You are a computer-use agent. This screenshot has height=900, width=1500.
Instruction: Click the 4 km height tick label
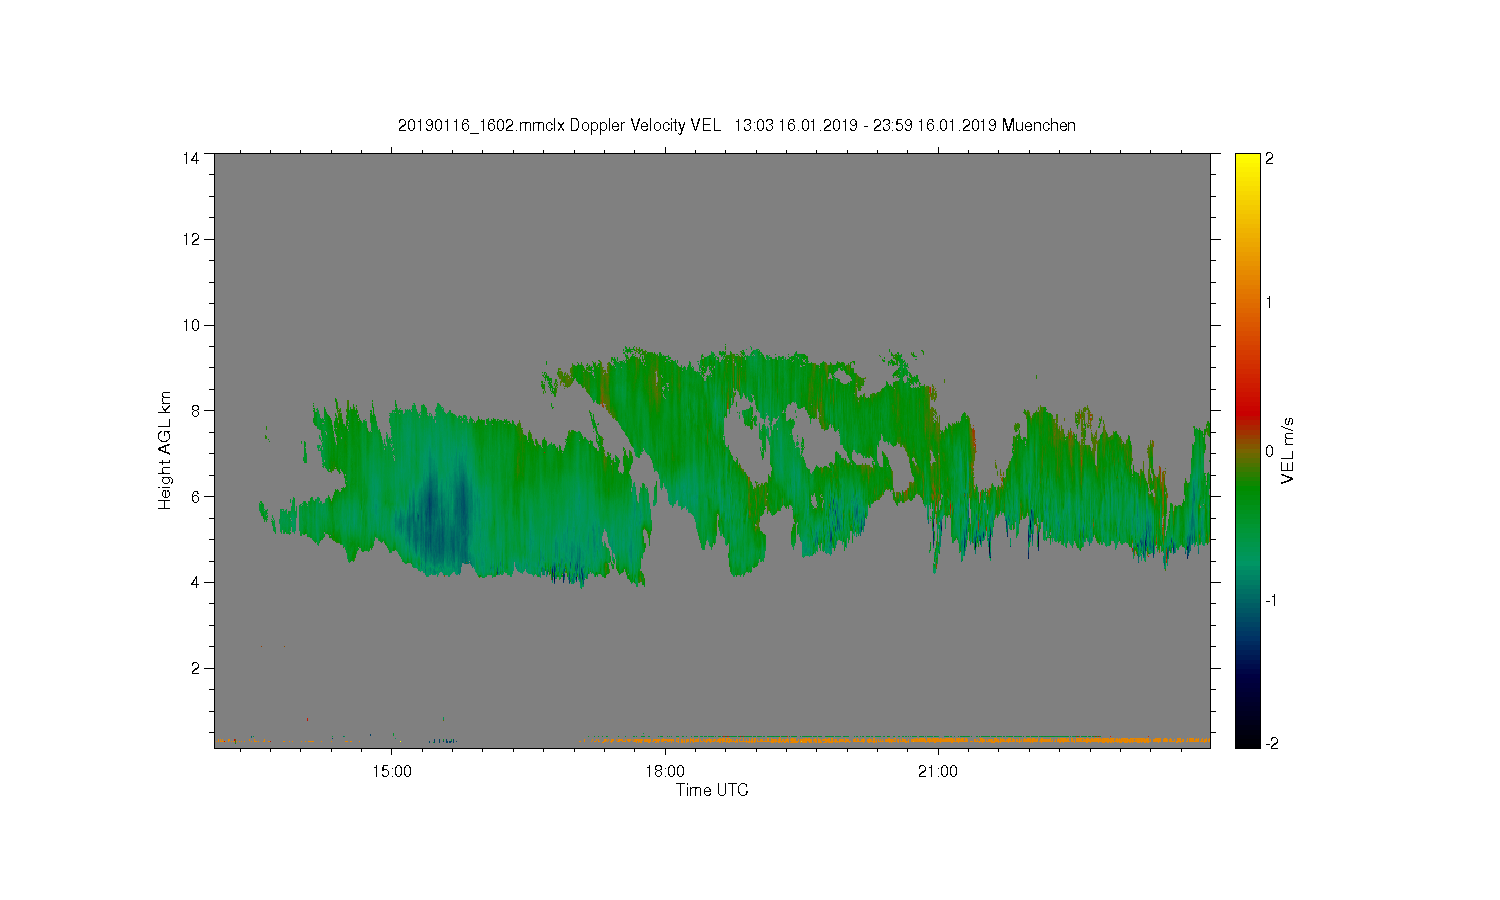[195, 582]
